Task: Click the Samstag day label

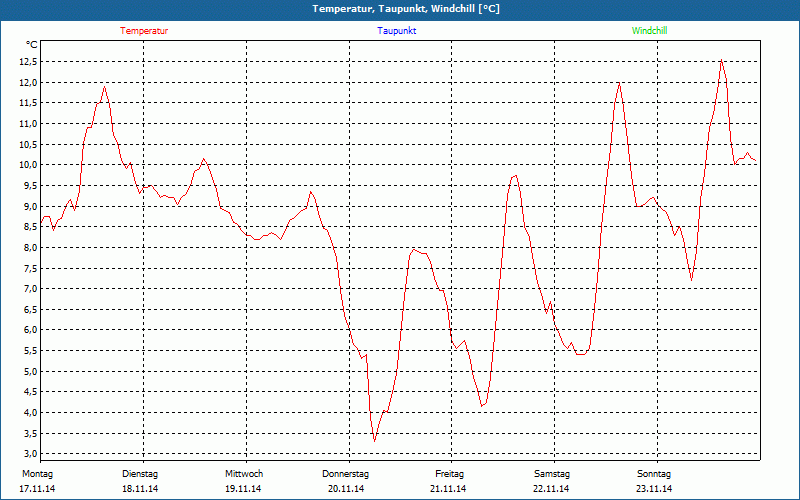Action: (x=552, y=474)
